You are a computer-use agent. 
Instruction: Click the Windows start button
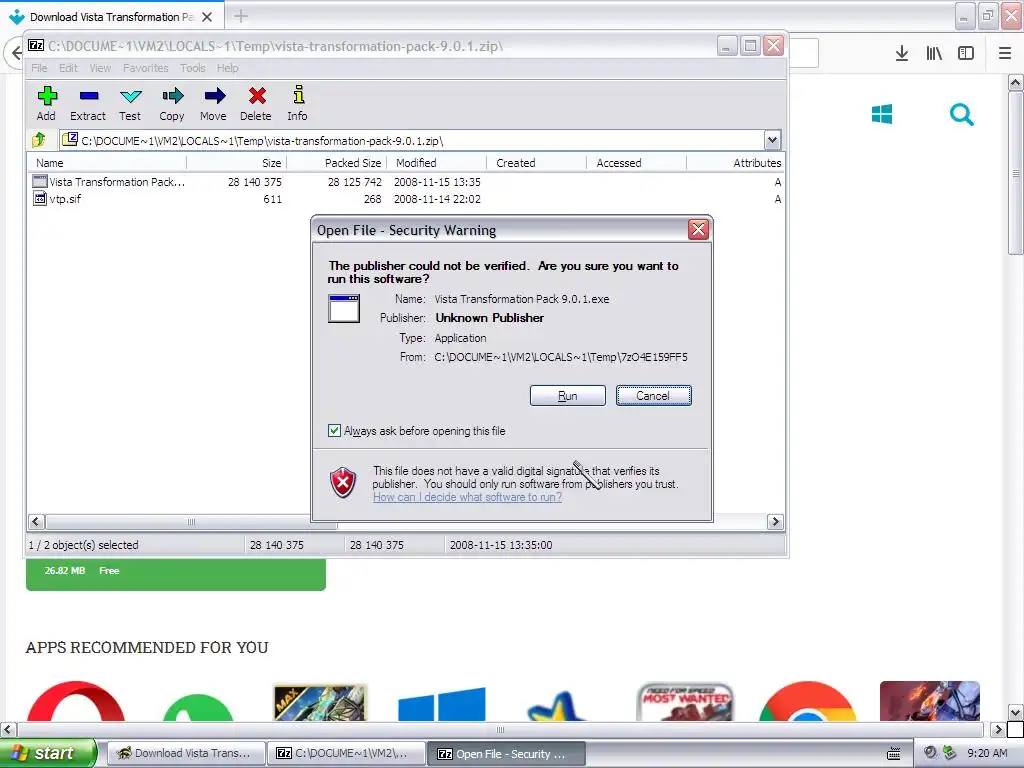(48, 753)
